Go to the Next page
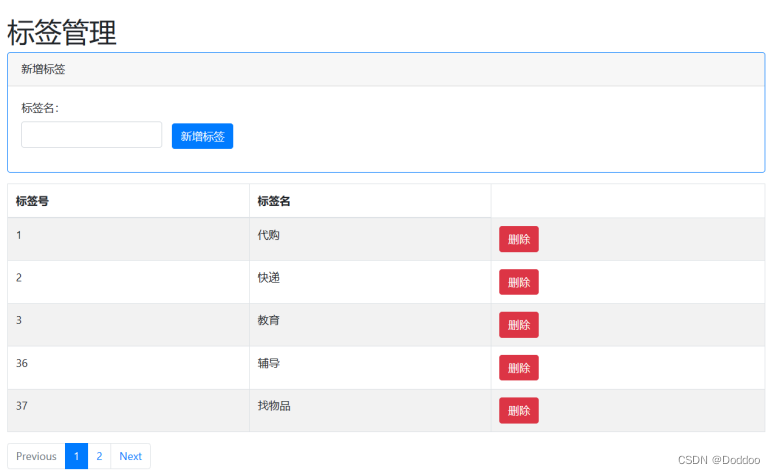Viewport: 775px width, 474px height. point(130,456)
